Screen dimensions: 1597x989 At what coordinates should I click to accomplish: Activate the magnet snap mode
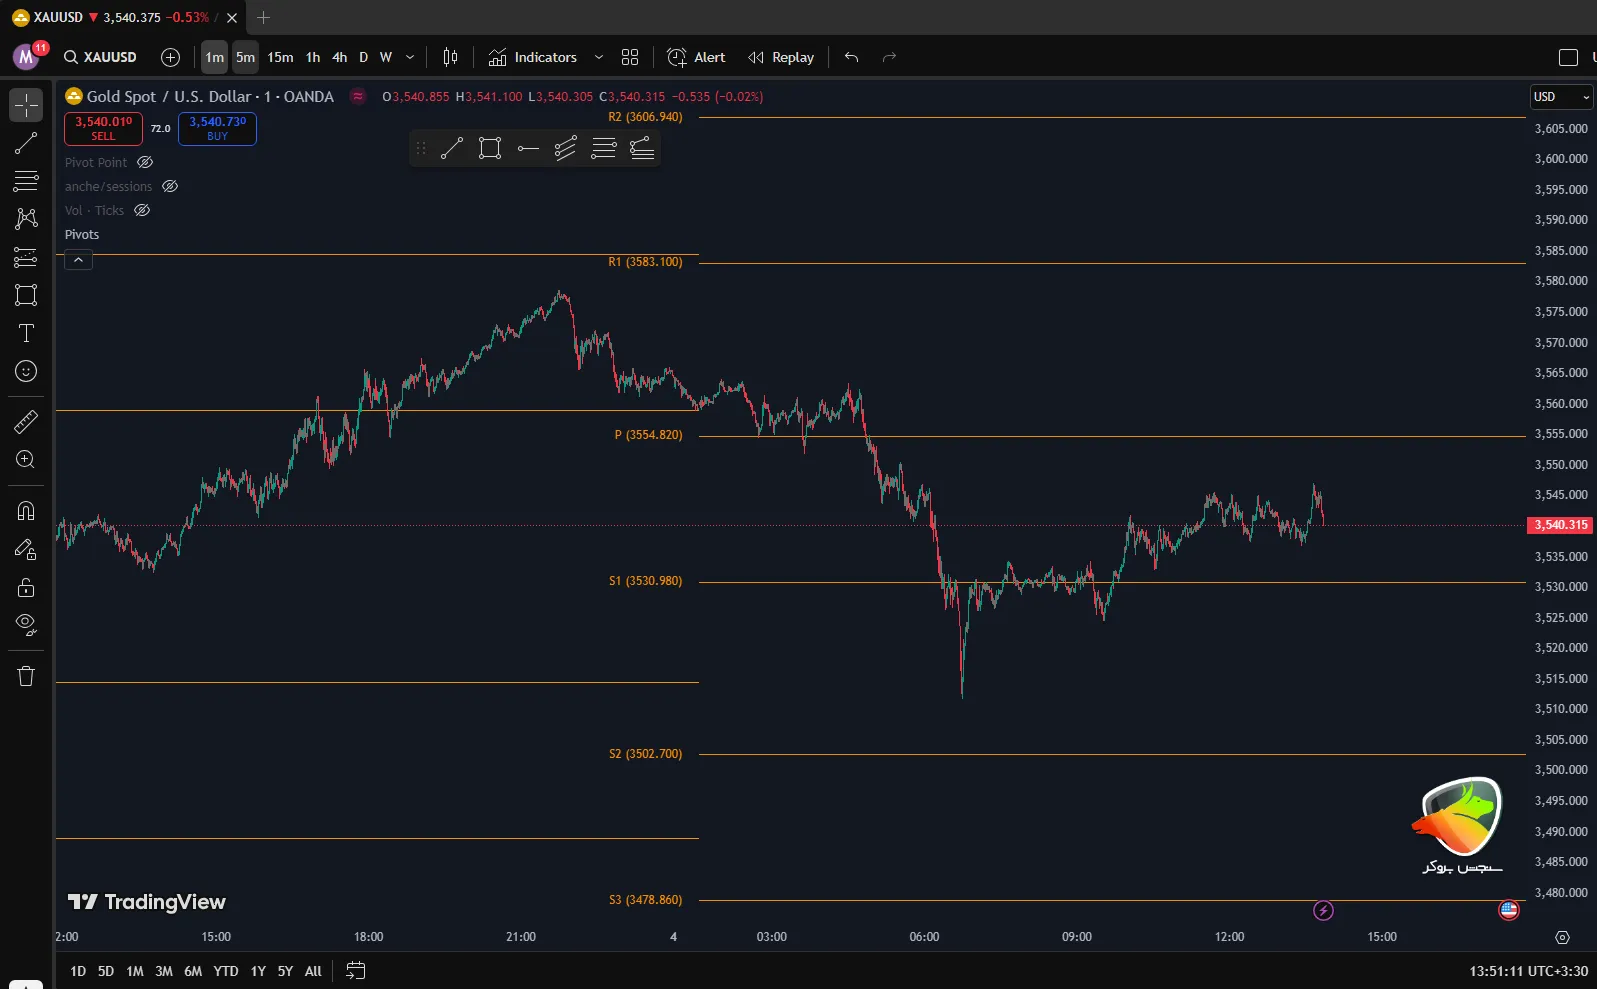(x=26, y=511)
